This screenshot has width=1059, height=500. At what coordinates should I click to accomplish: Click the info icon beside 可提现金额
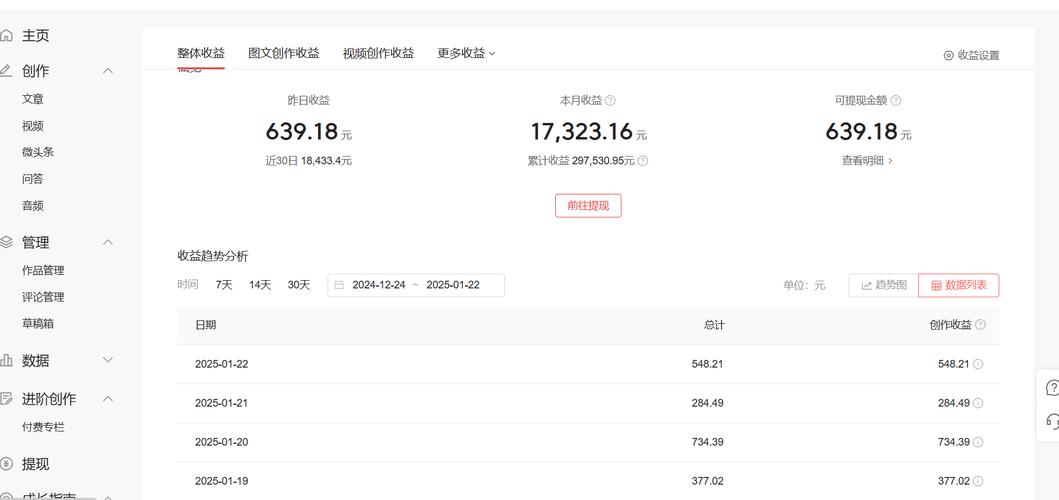click(x=896, y=100)
